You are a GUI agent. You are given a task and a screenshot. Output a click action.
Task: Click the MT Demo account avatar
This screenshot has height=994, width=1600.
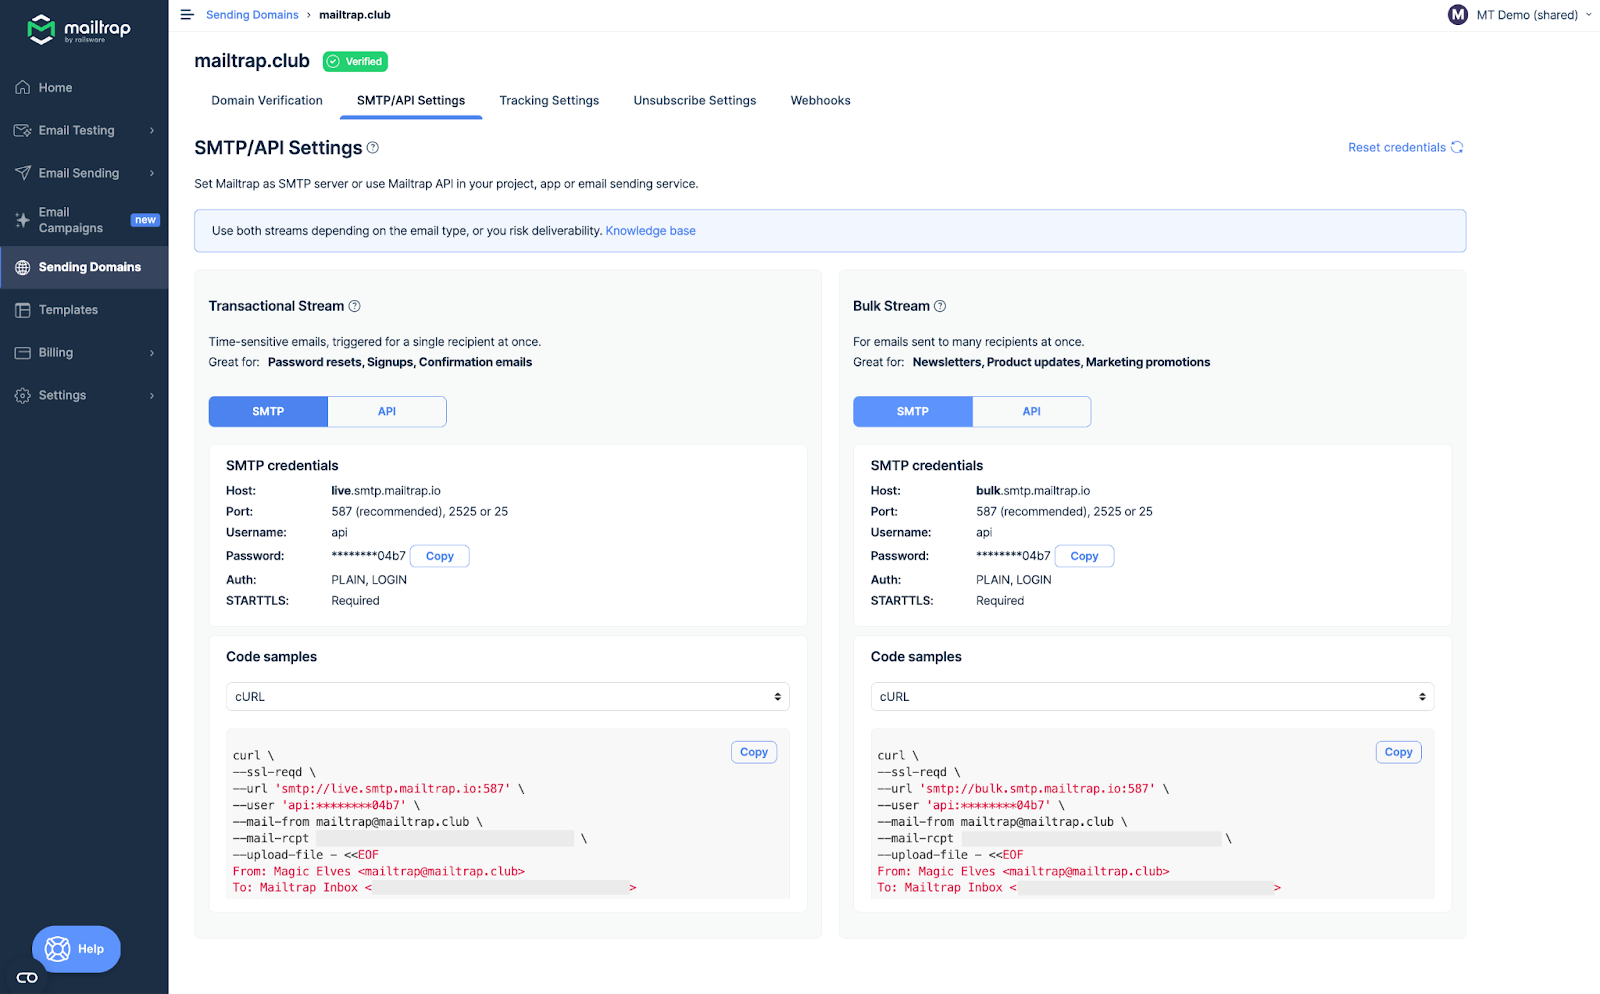click(1458, 15)
